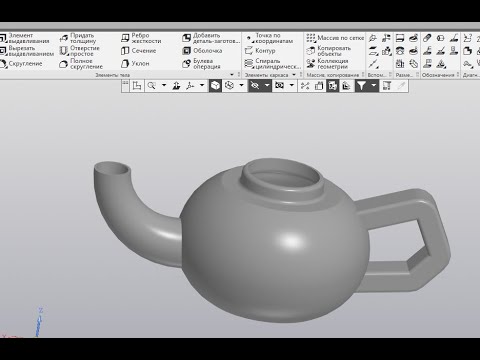Screen dimensions: 480x360
Task: Click the toolbar grip handle
Action: (x=125, y=86)
